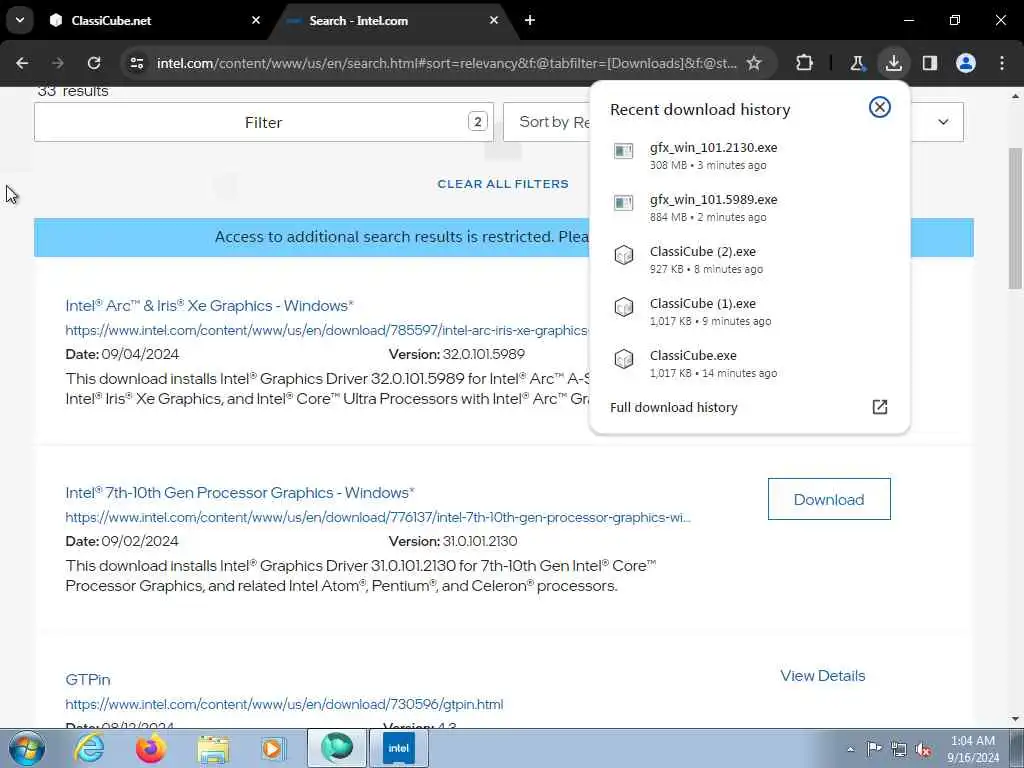Click the ClassiCube.exe cube icon

pos(624,359)
